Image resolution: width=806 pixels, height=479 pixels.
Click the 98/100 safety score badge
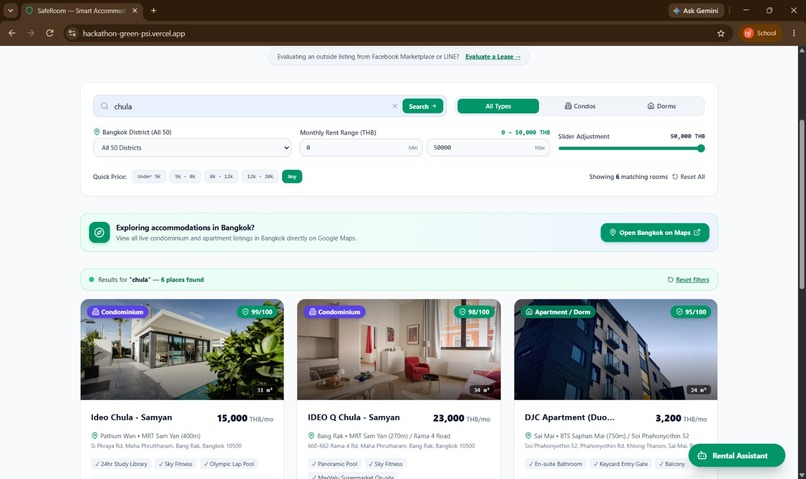pos(474,311)
